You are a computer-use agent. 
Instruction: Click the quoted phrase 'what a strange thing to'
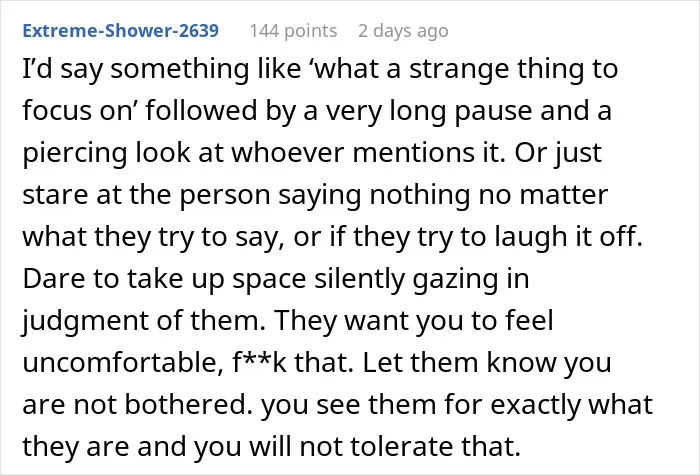coord(466,69)
